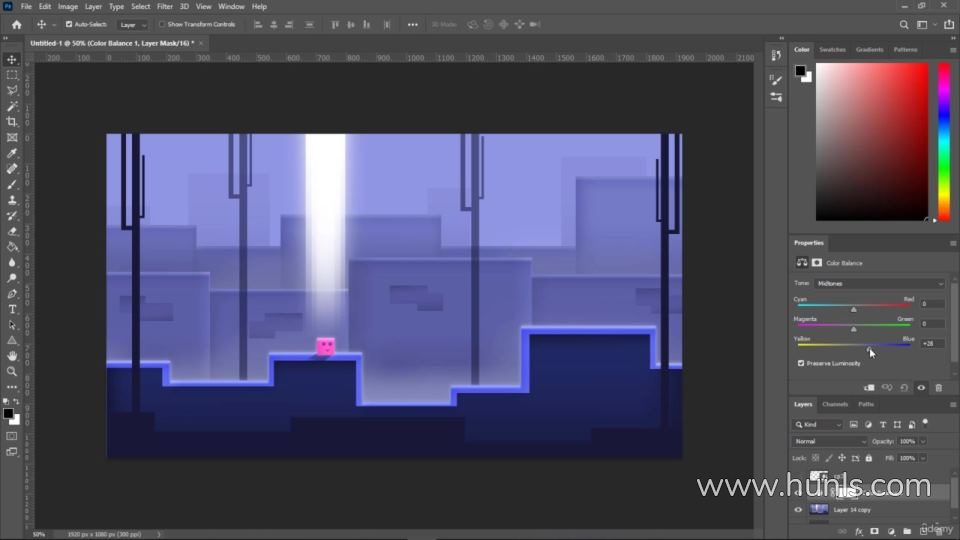The image size is (960, 540).
Task: Toggle the Auto-Select checkbox
Action: click(69, 24)
